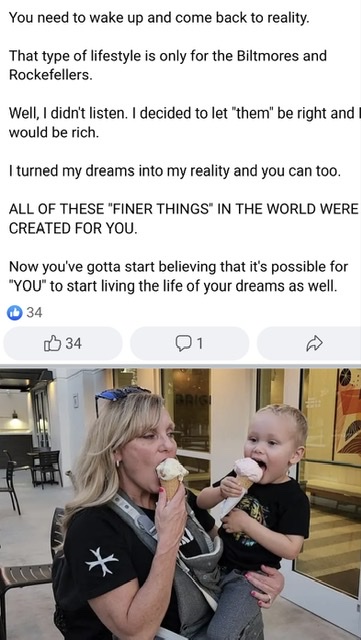Open the photo of woman and child eating ice cream

coord(180,504)
